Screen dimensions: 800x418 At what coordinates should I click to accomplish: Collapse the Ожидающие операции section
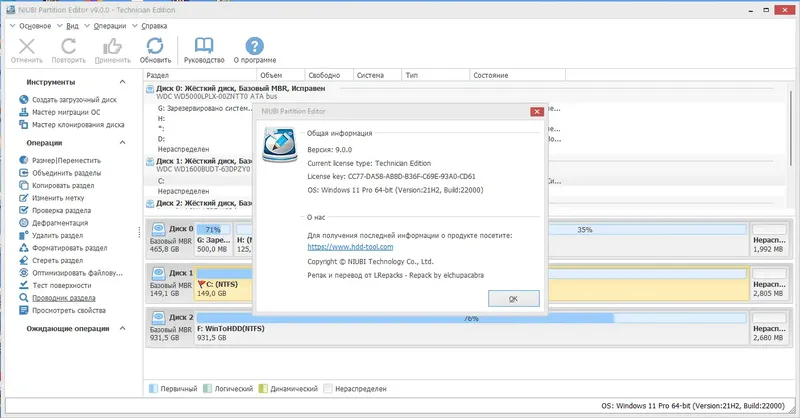(122, 328)
